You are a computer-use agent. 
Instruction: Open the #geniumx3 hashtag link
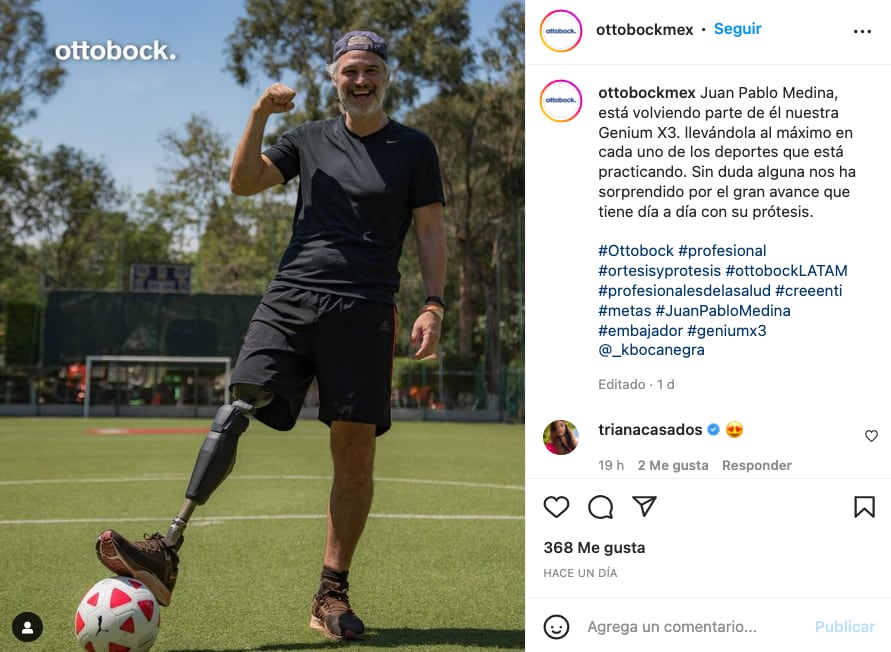click(726, 331)
